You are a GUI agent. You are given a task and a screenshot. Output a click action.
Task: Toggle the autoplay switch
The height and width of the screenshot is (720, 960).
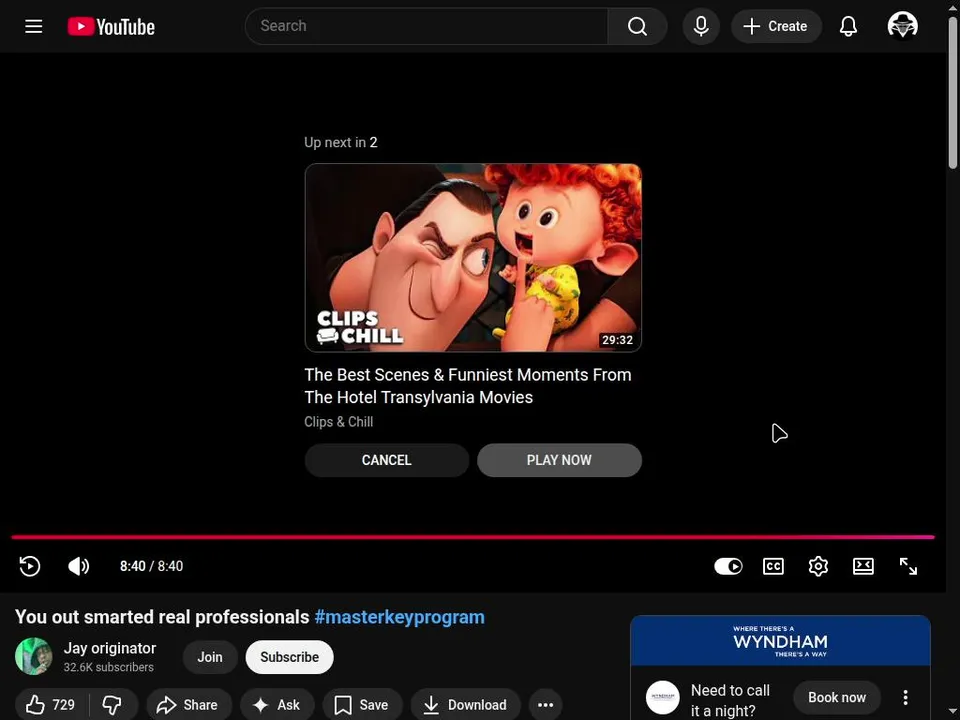click(728, 566)
